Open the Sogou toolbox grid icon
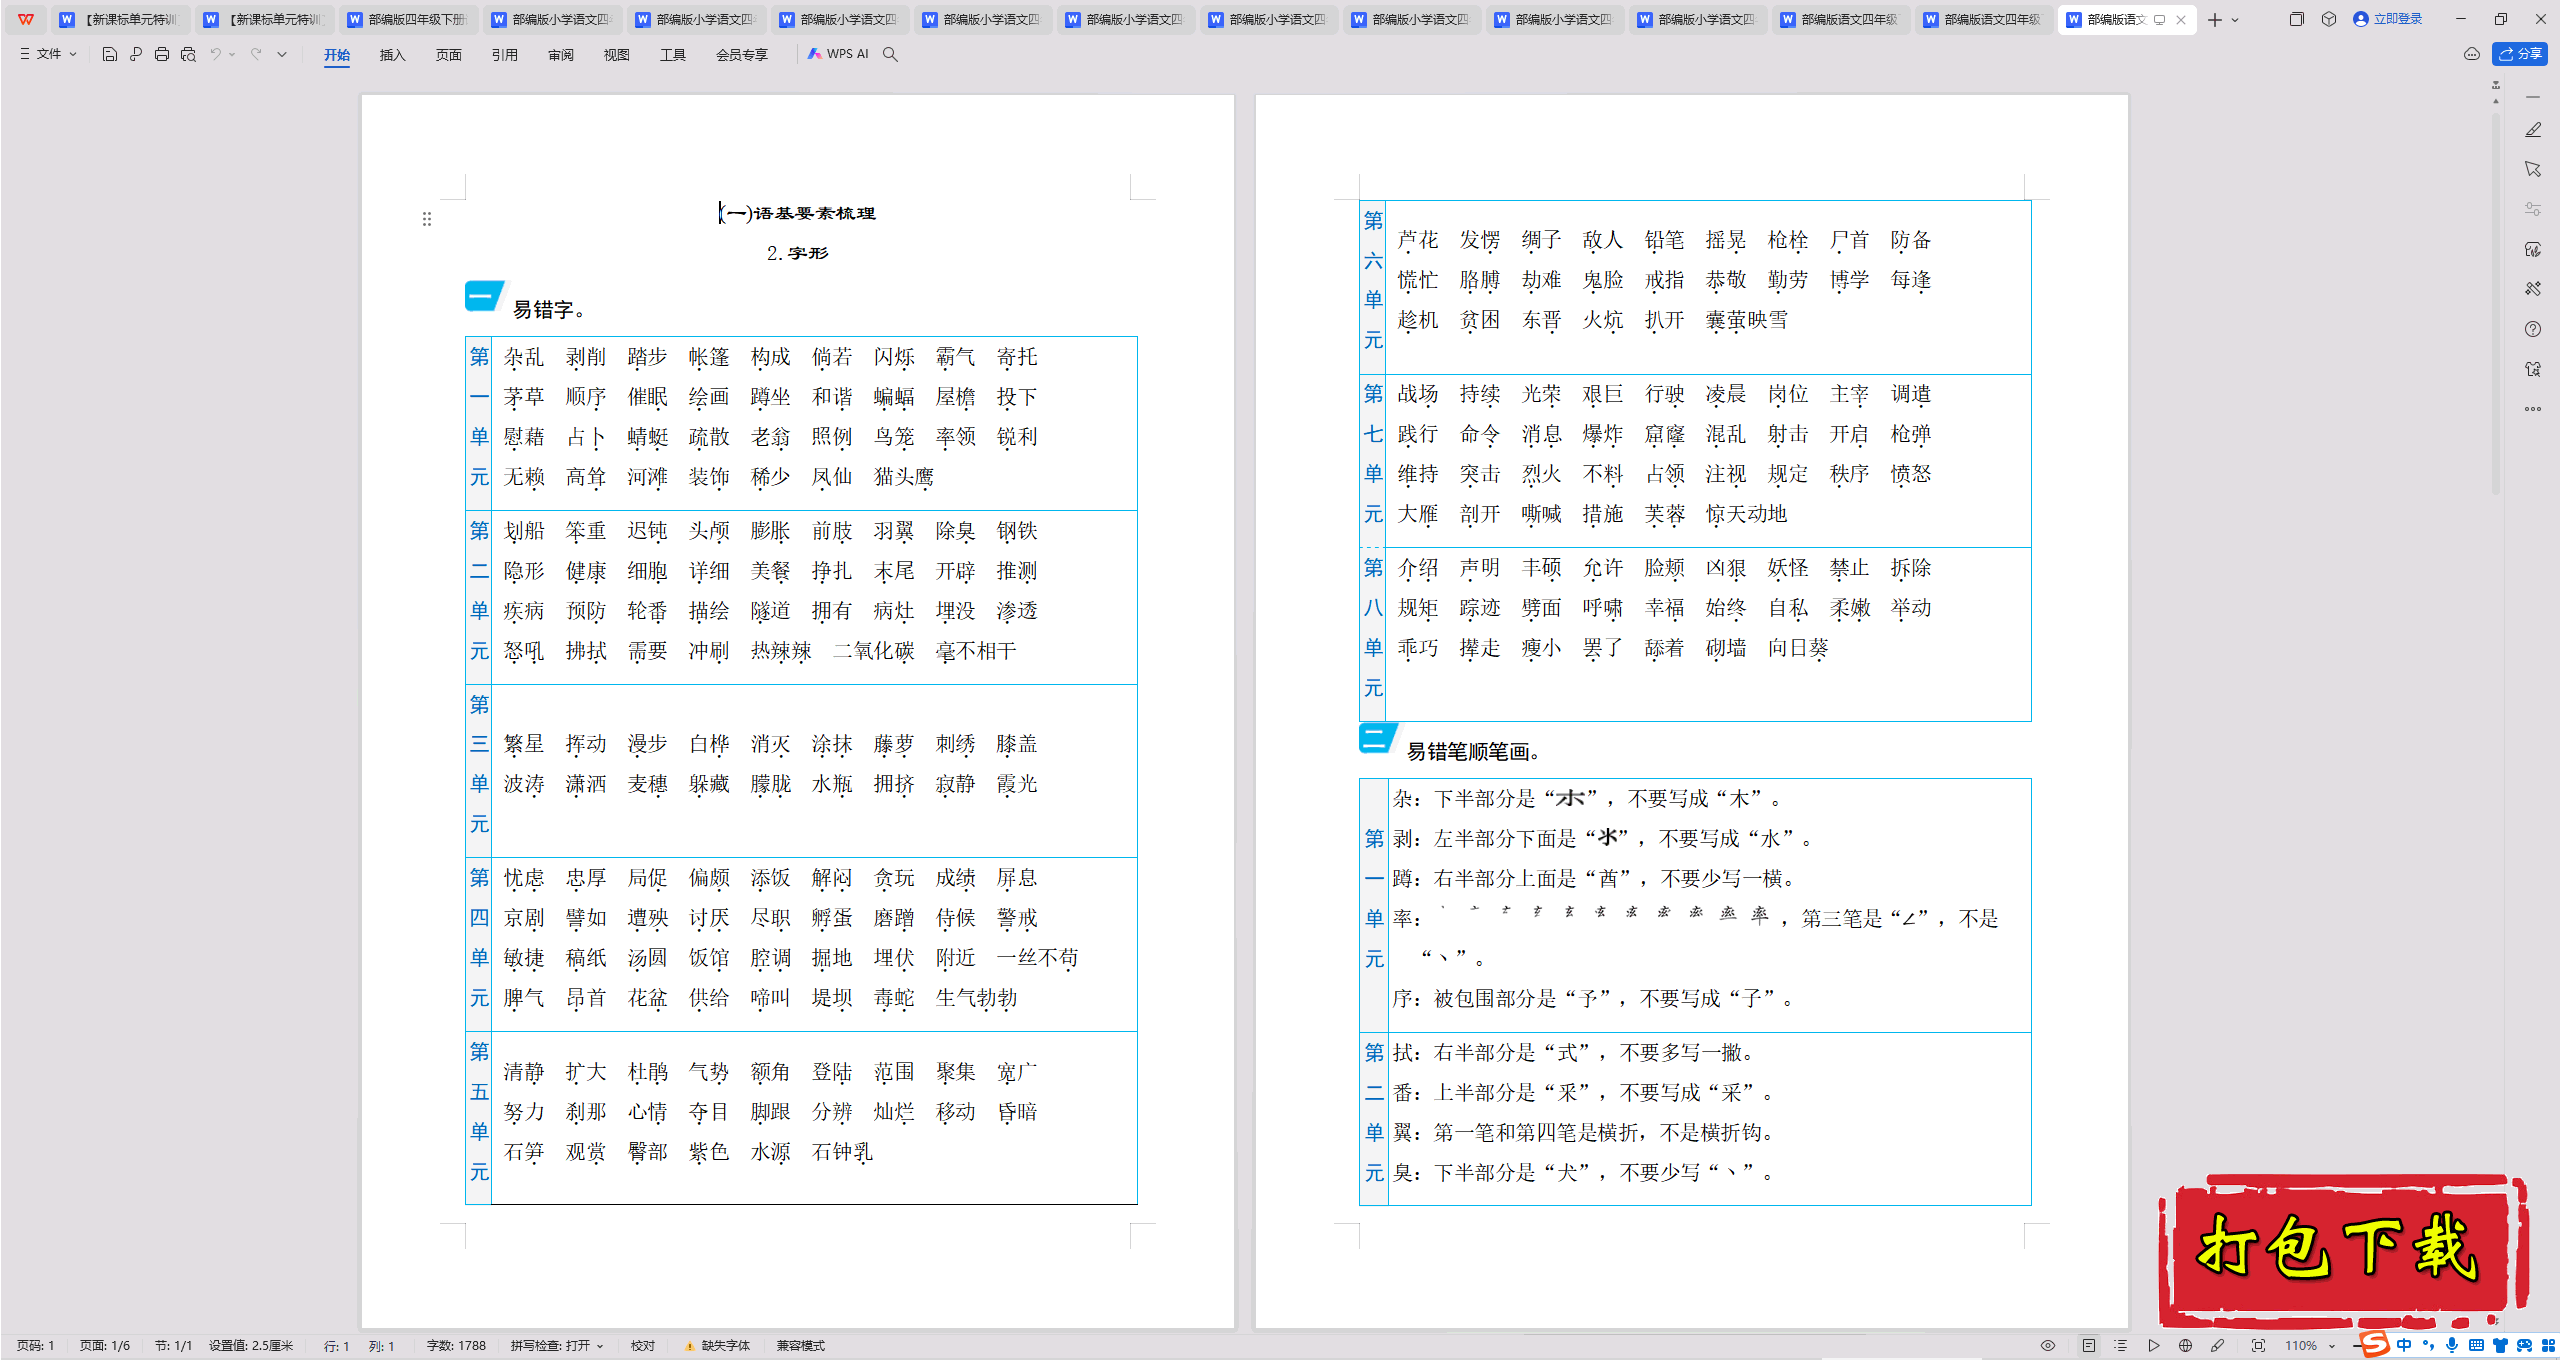This screenshot has height=1360, width=2560. click(x=2547, y=1346)
